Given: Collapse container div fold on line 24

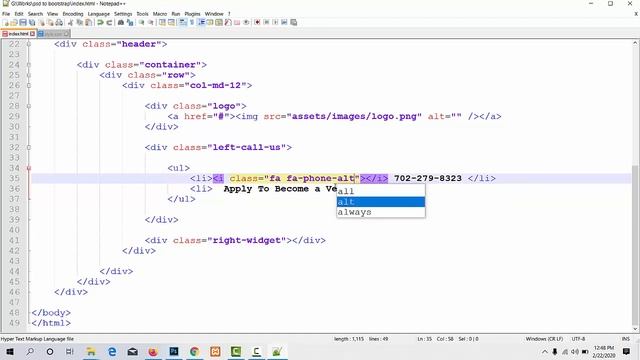Looking at the screenshot, I should coord(29,65).
